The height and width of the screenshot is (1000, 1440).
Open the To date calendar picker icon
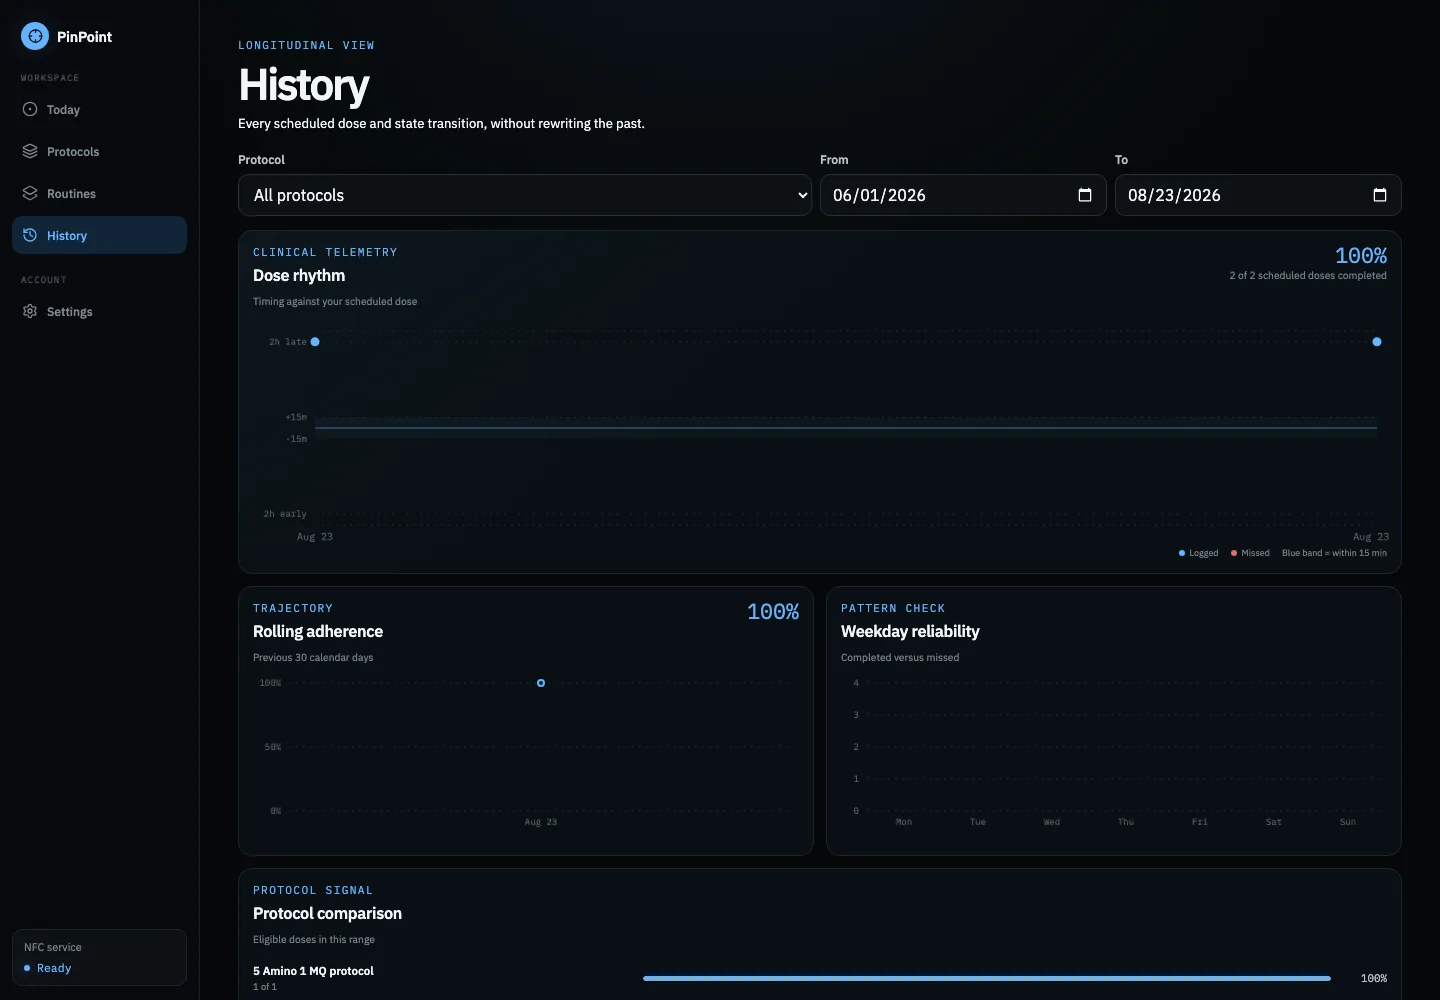click(1380, 195)
